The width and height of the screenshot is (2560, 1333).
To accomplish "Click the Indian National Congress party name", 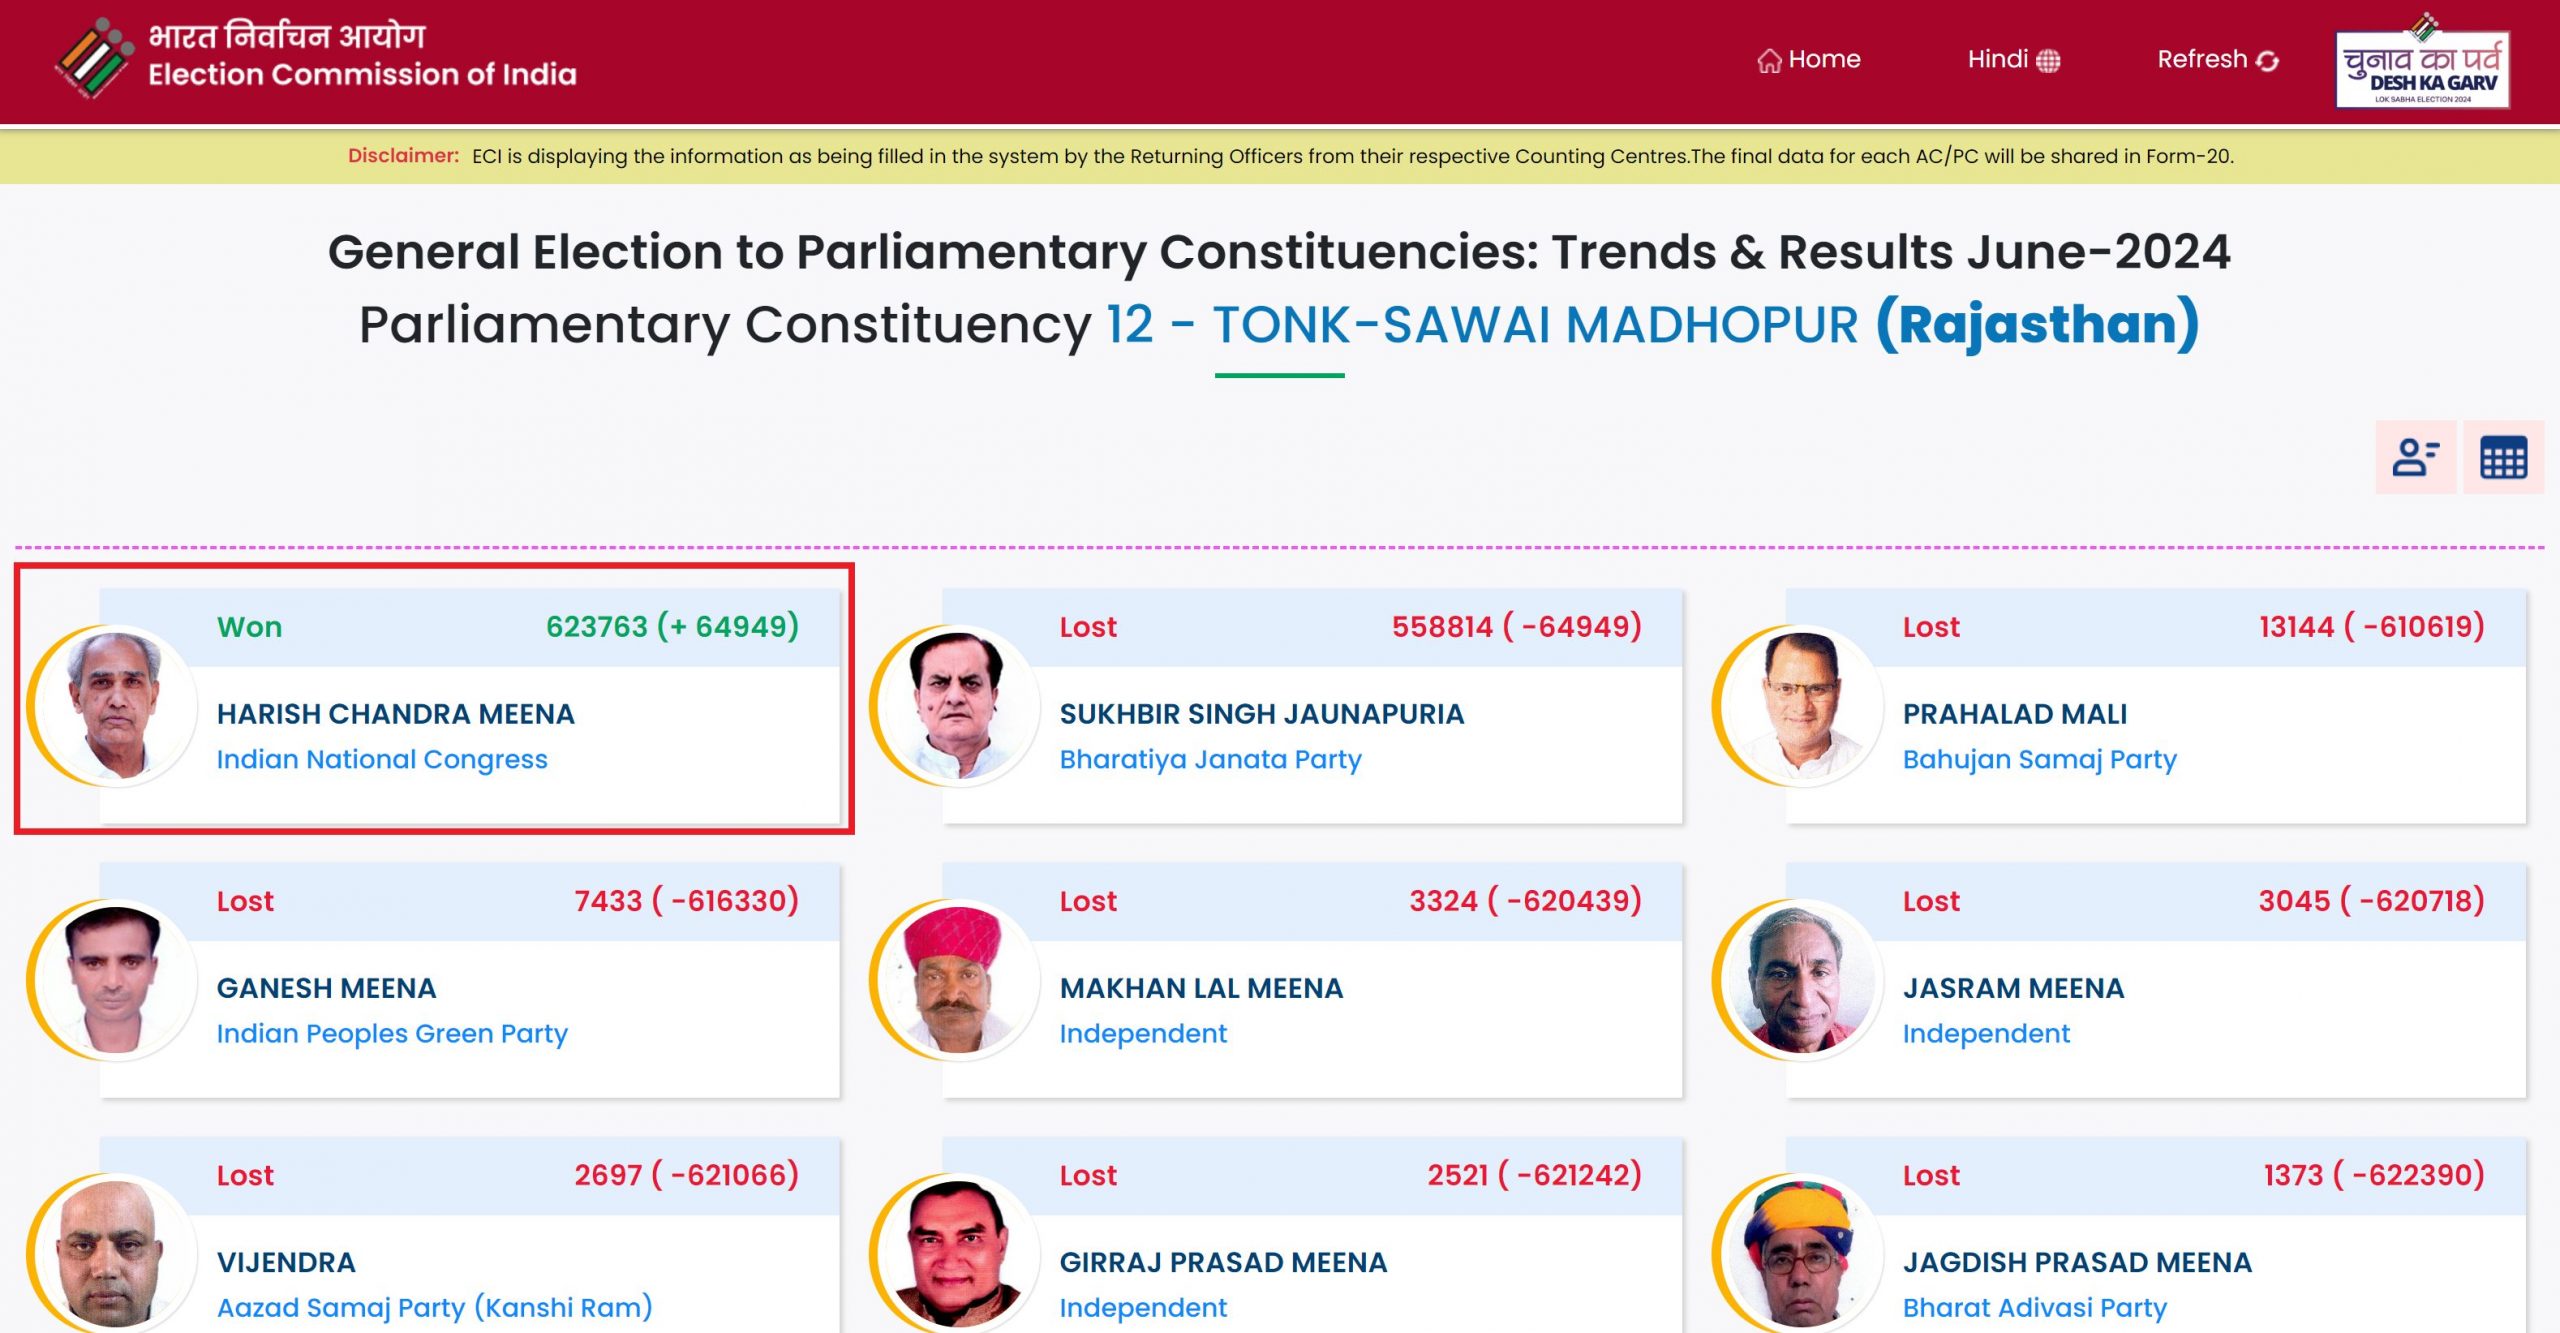I will [x=382, y=759].
